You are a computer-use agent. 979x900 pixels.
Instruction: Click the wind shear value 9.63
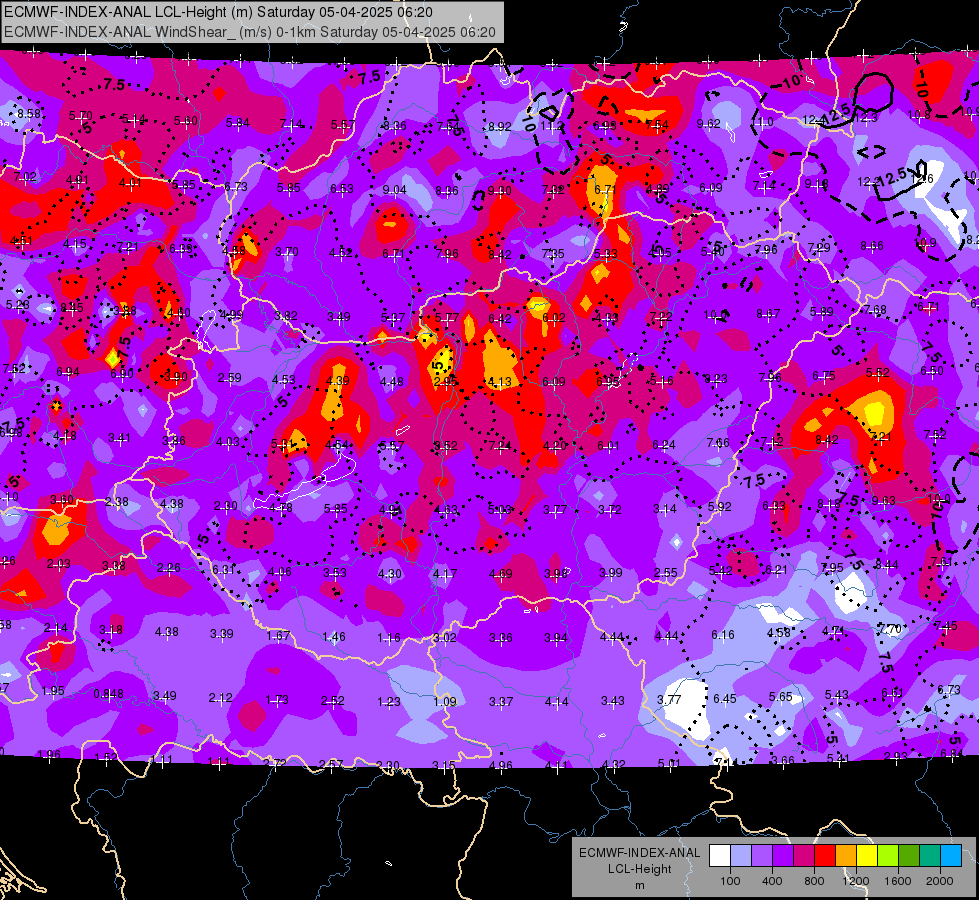click(883, 500)
